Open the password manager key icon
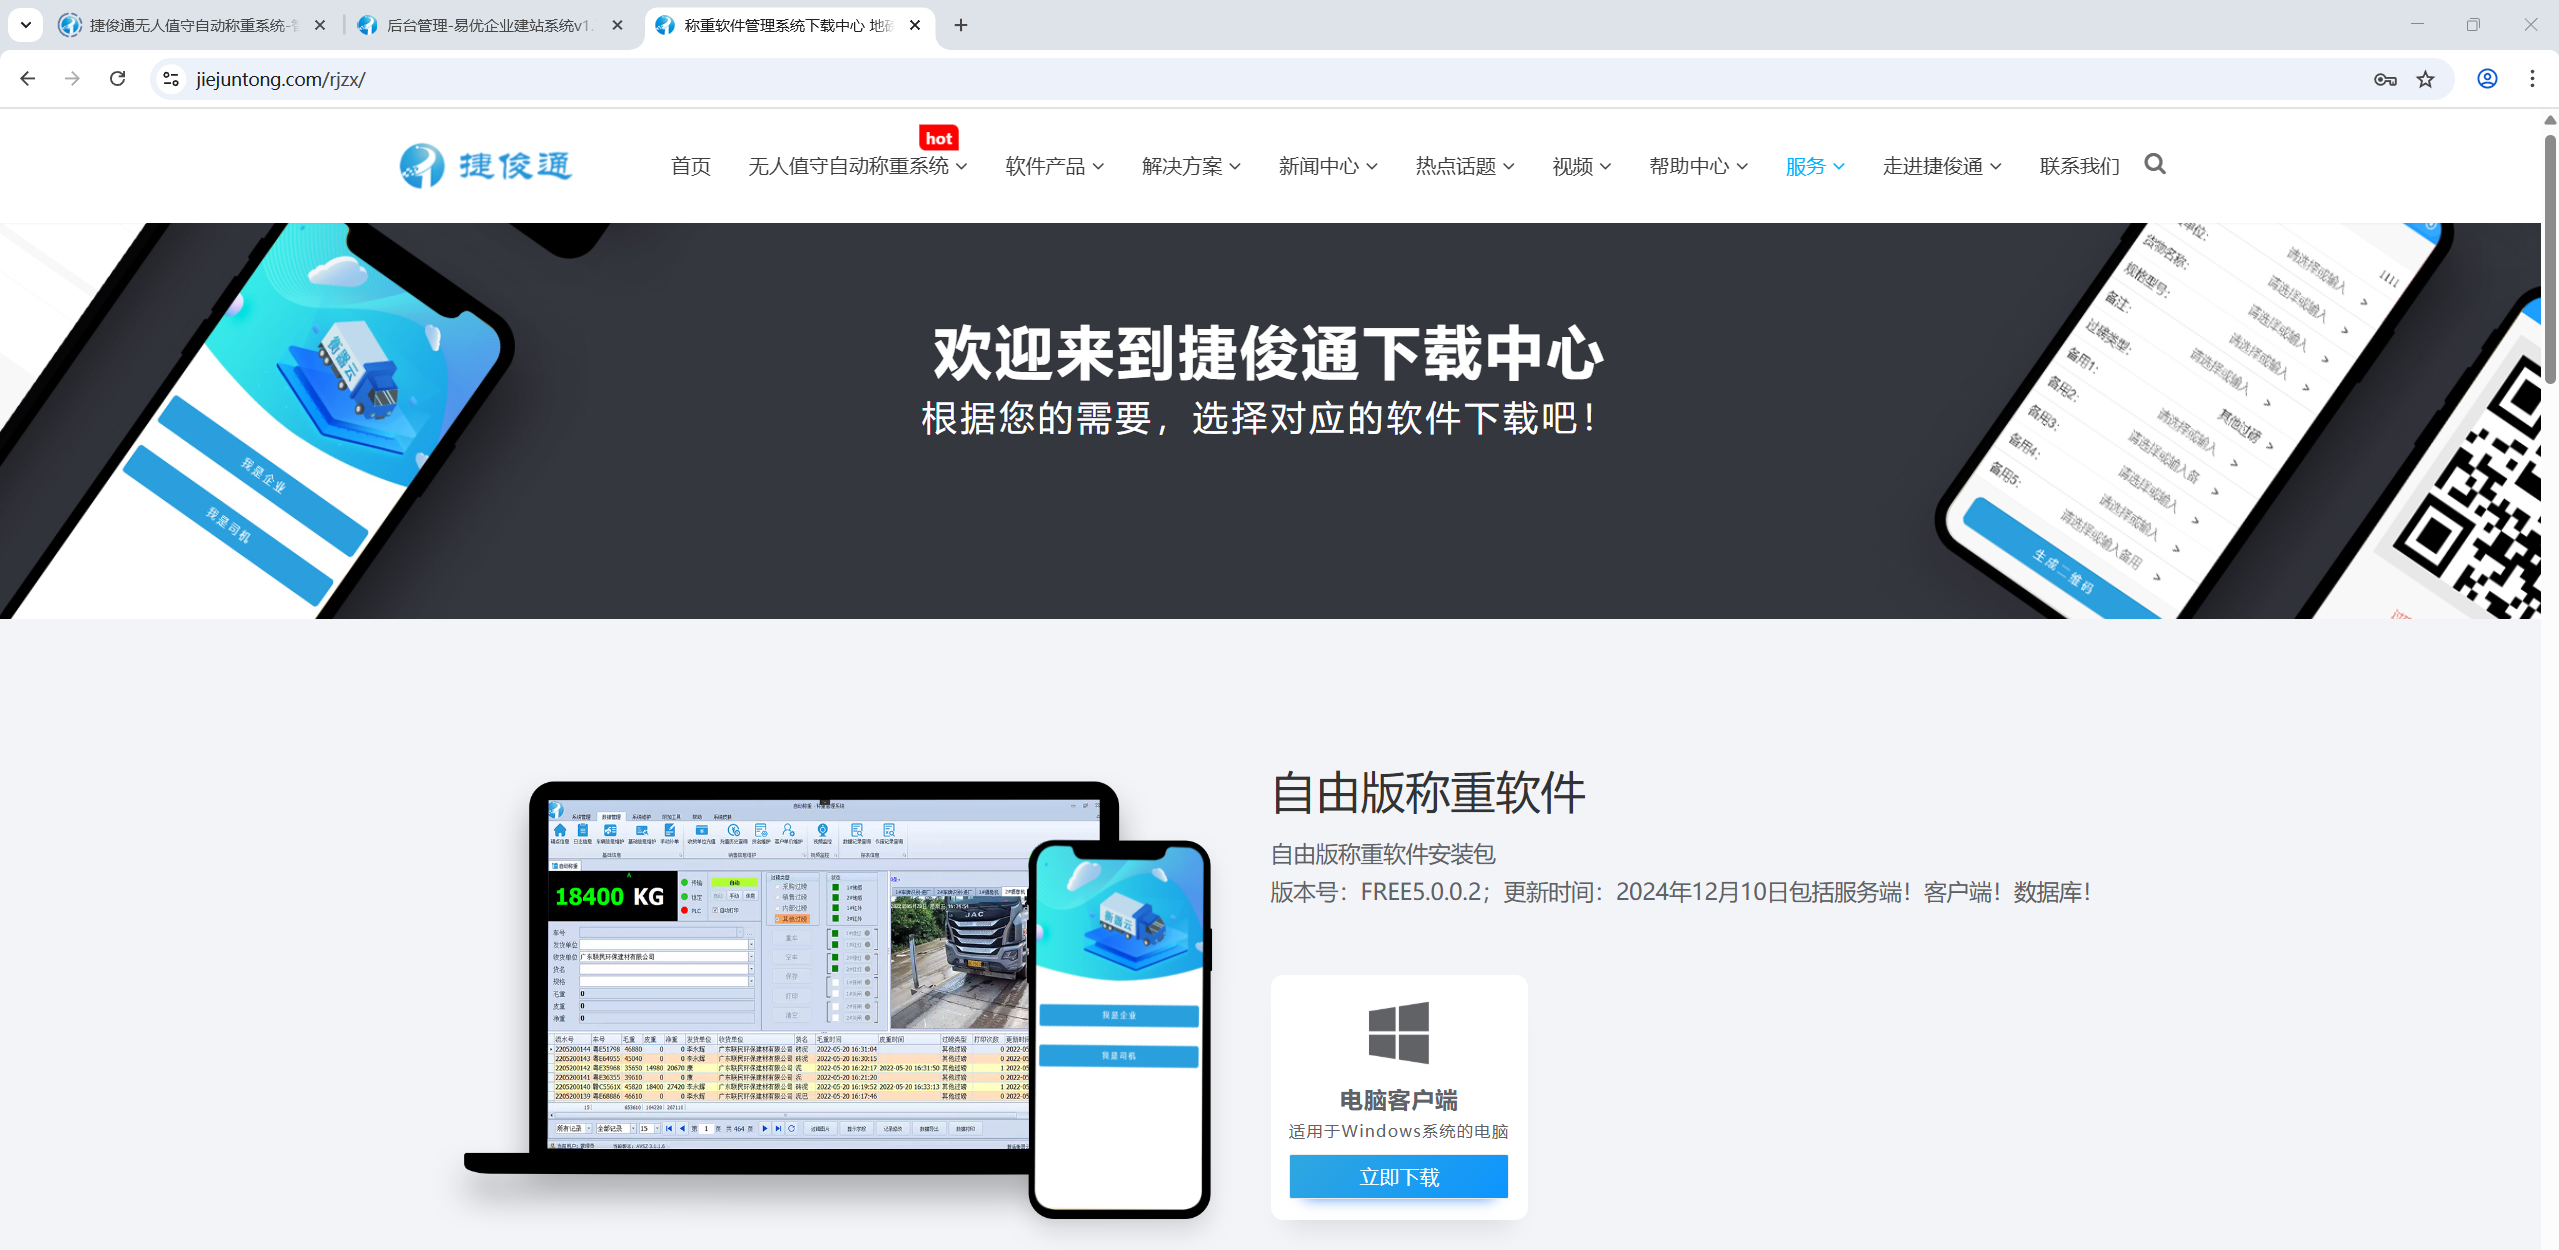Viewport: 2559px width, 1250px height. click(x=2385, y=79)
